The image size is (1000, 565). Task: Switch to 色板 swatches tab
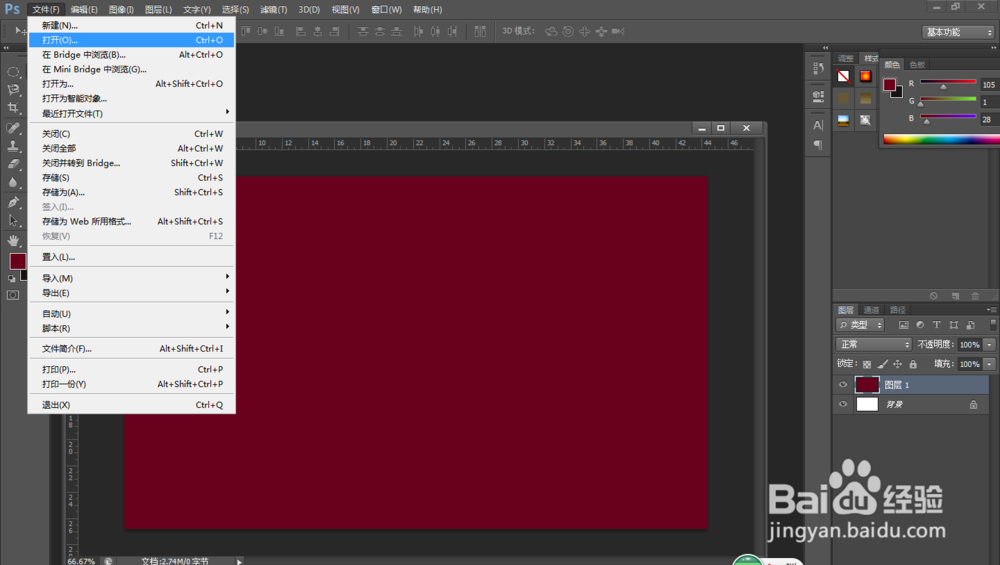point(917,64)
